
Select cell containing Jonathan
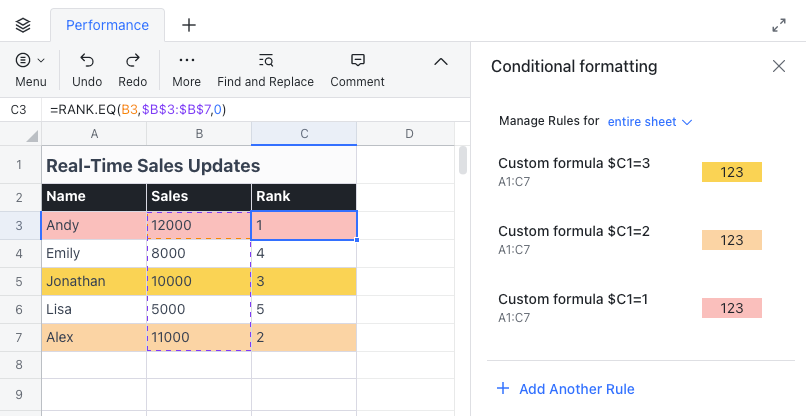click(x=93, y=282)
